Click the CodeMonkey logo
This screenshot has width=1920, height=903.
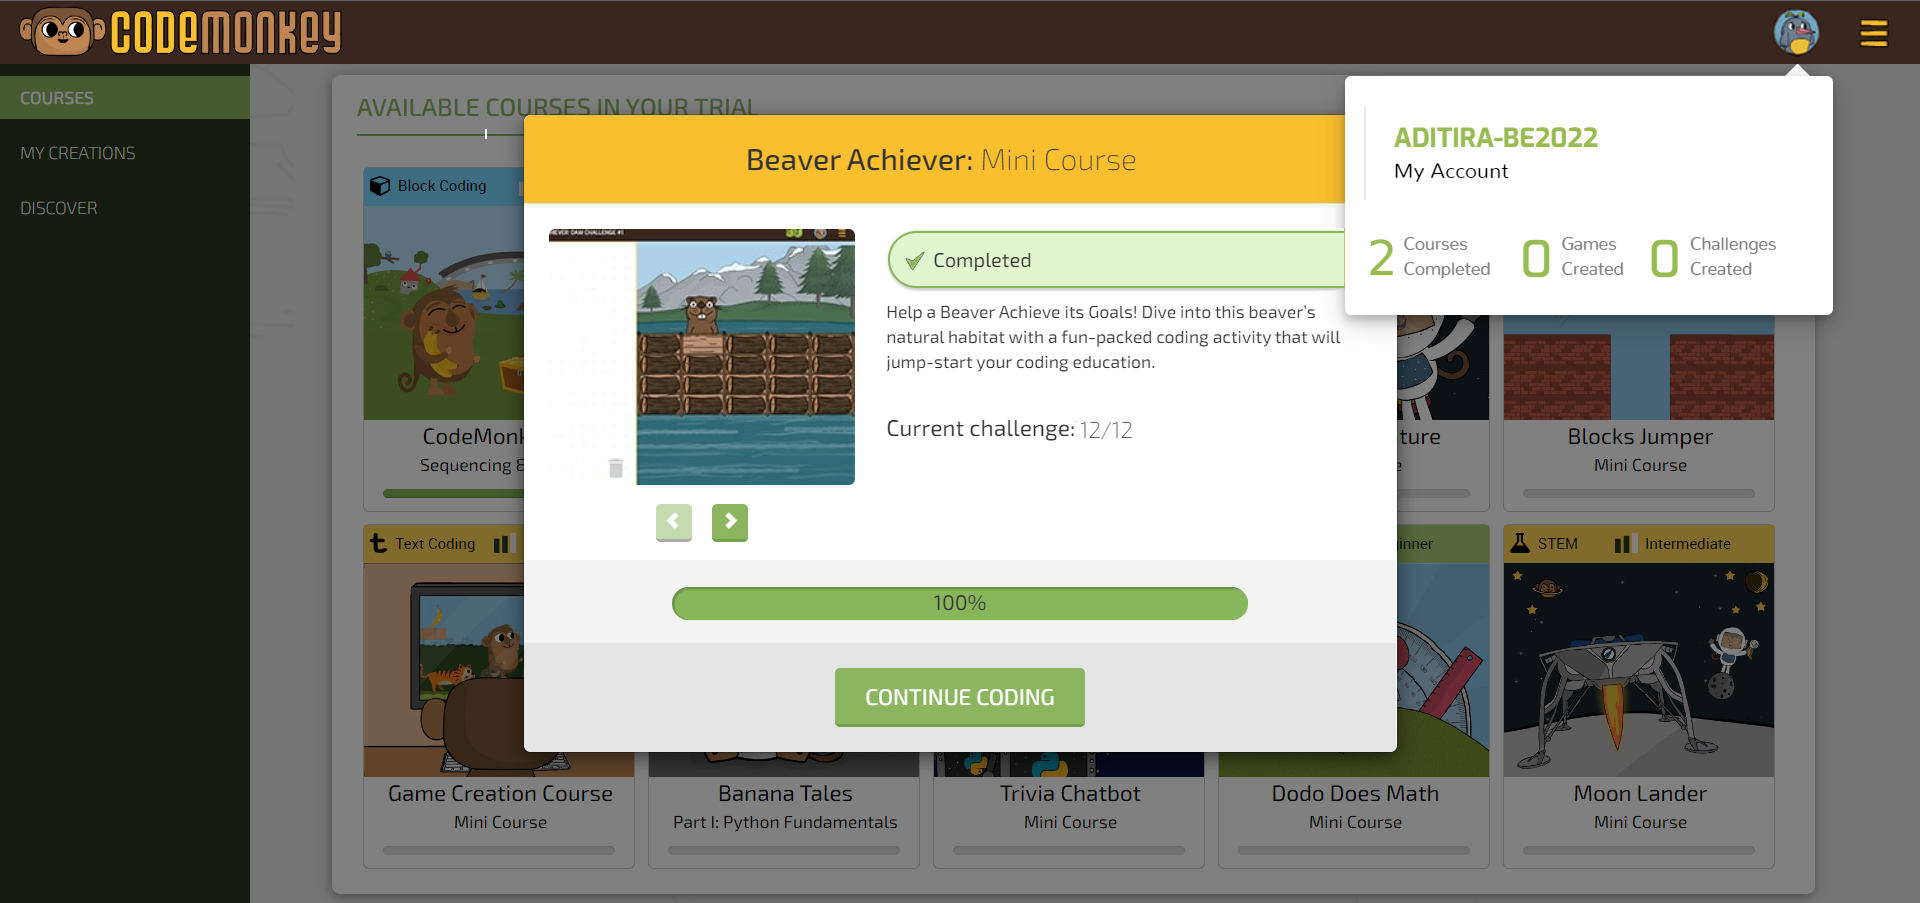point(181,31)
